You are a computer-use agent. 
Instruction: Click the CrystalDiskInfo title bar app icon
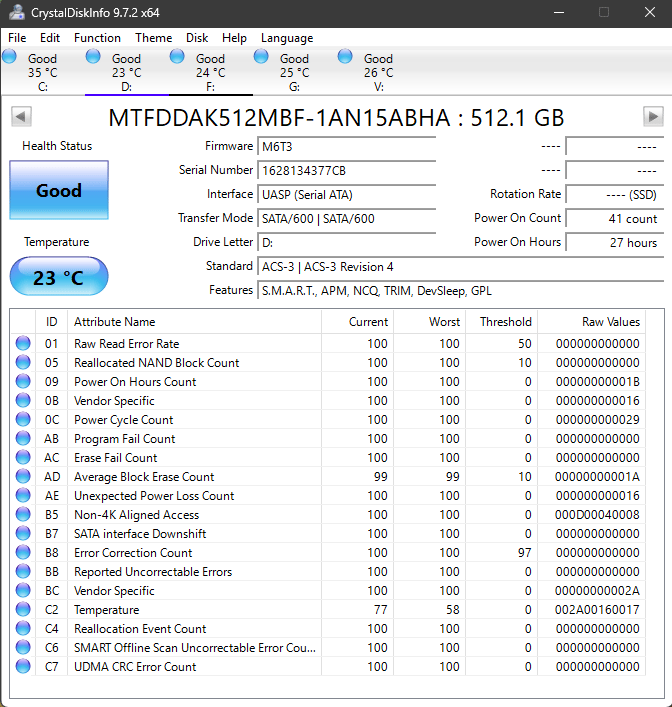[17, 12]
